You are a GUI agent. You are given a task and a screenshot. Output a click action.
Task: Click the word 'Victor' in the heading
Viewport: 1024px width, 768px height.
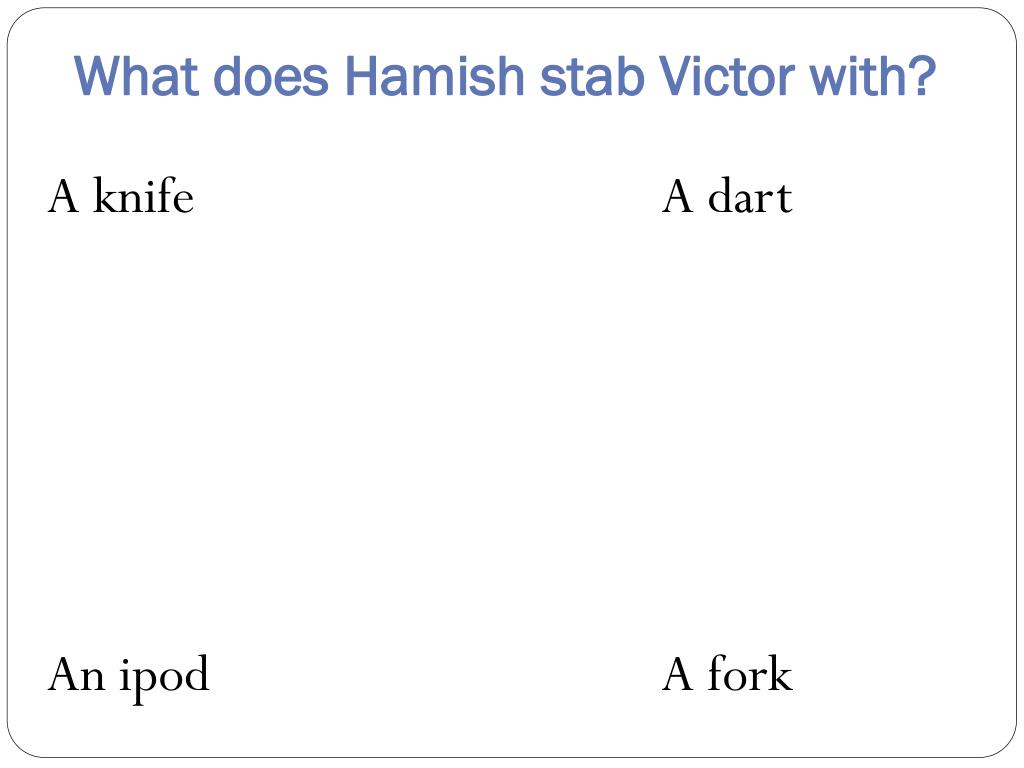click(726, 76)
